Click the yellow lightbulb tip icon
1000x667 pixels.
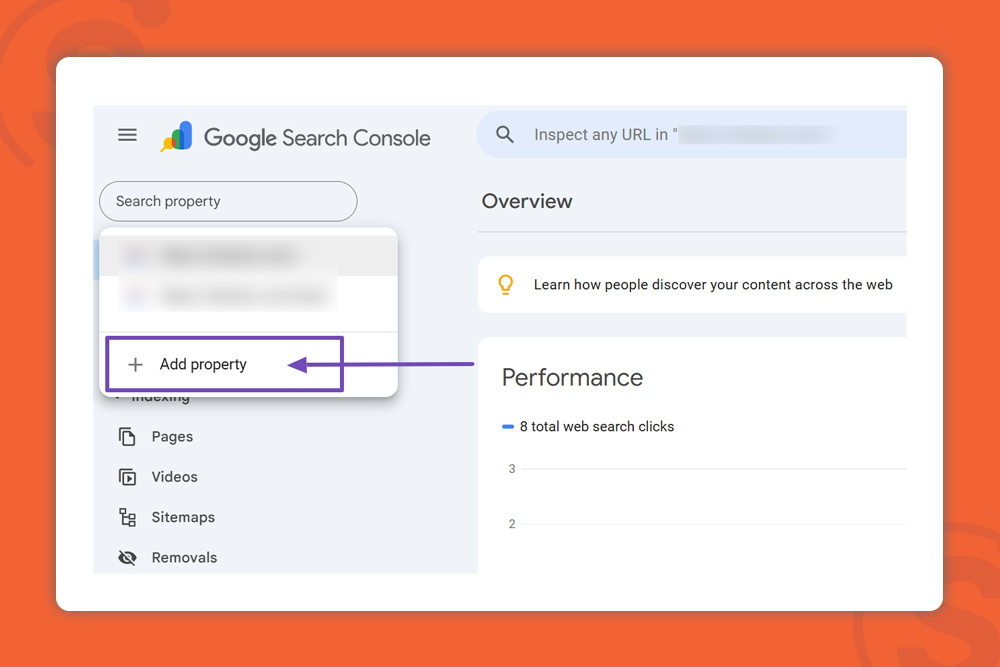pos(506,285)
